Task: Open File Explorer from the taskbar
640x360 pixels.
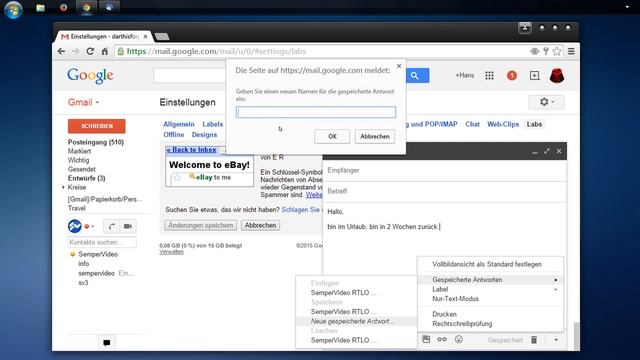Action: [x=40, y=8]
